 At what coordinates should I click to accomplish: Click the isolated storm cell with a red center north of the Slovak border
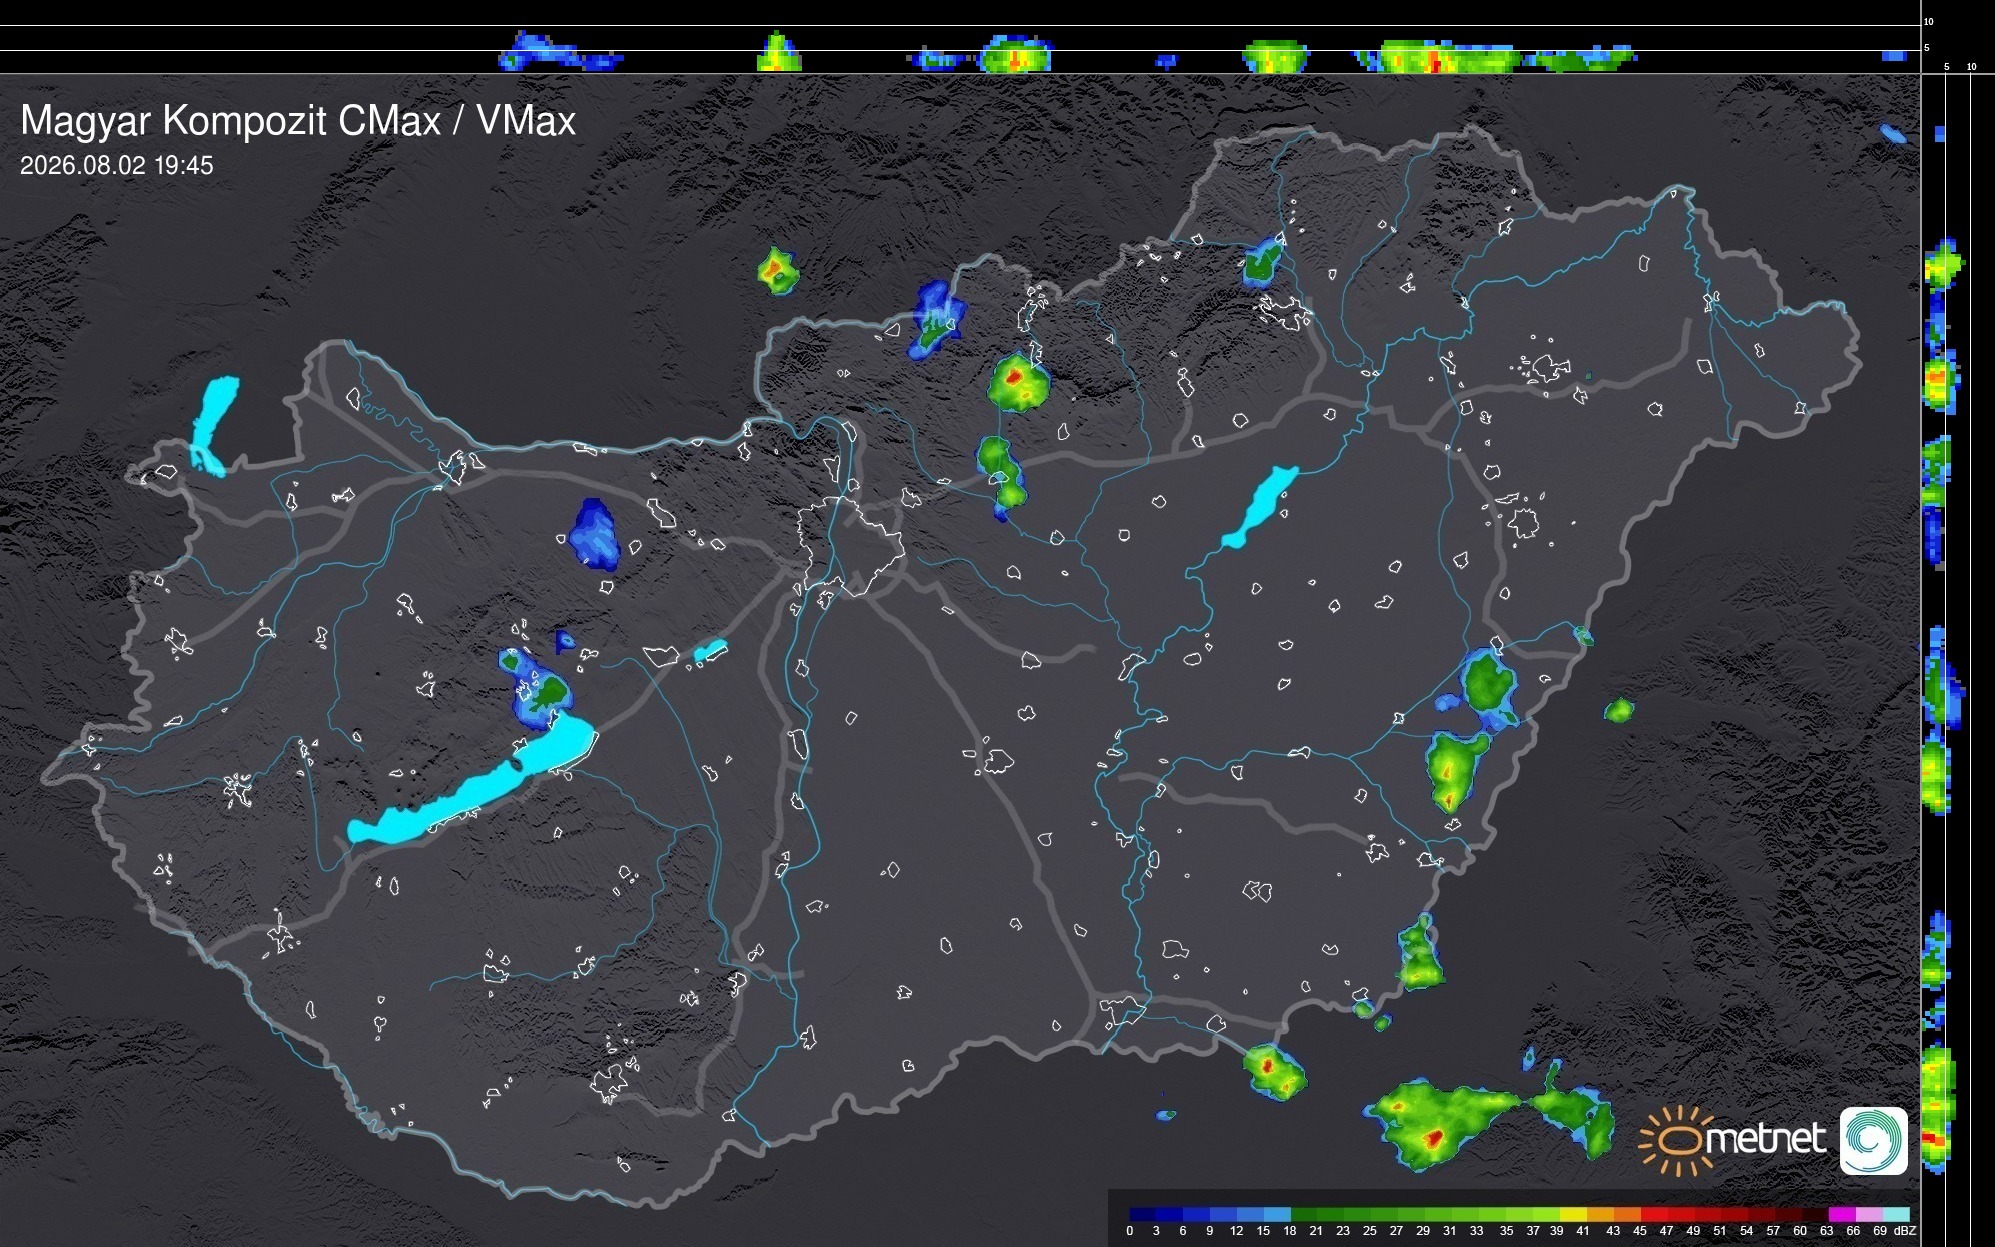point(777,270)
